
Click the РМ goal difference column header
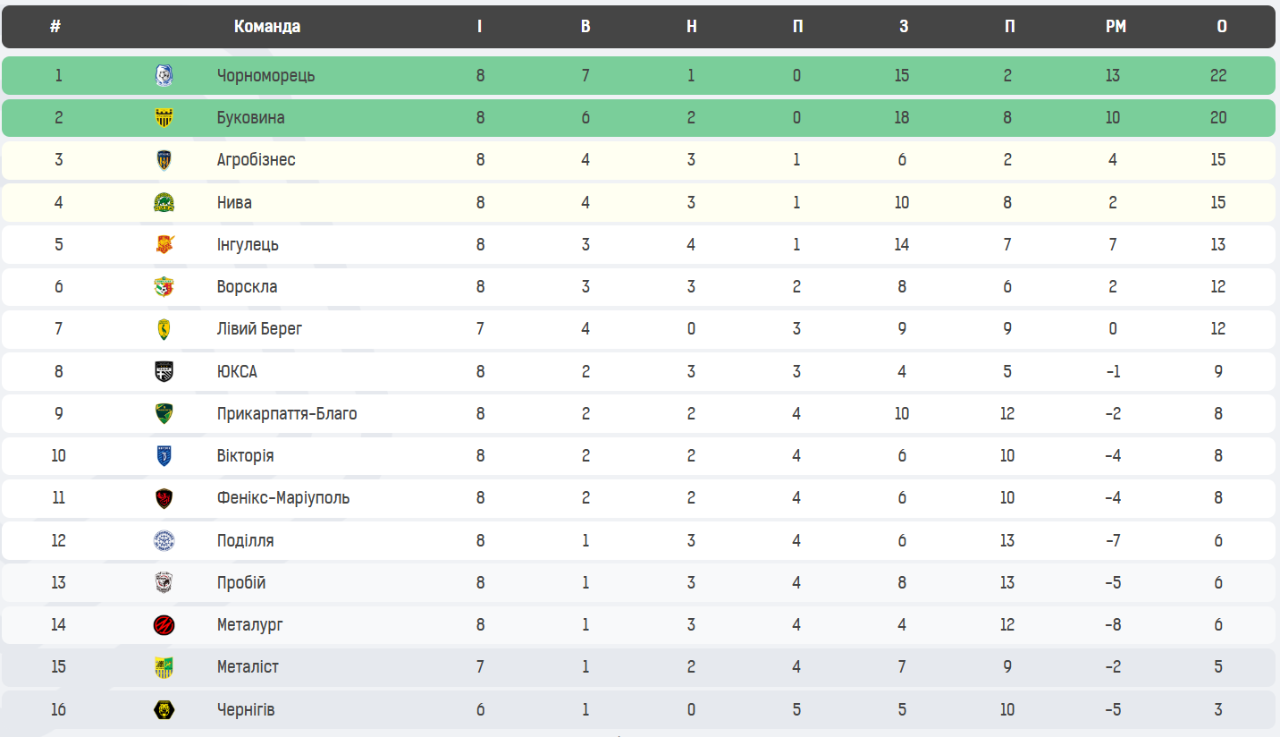[1115, 27]
